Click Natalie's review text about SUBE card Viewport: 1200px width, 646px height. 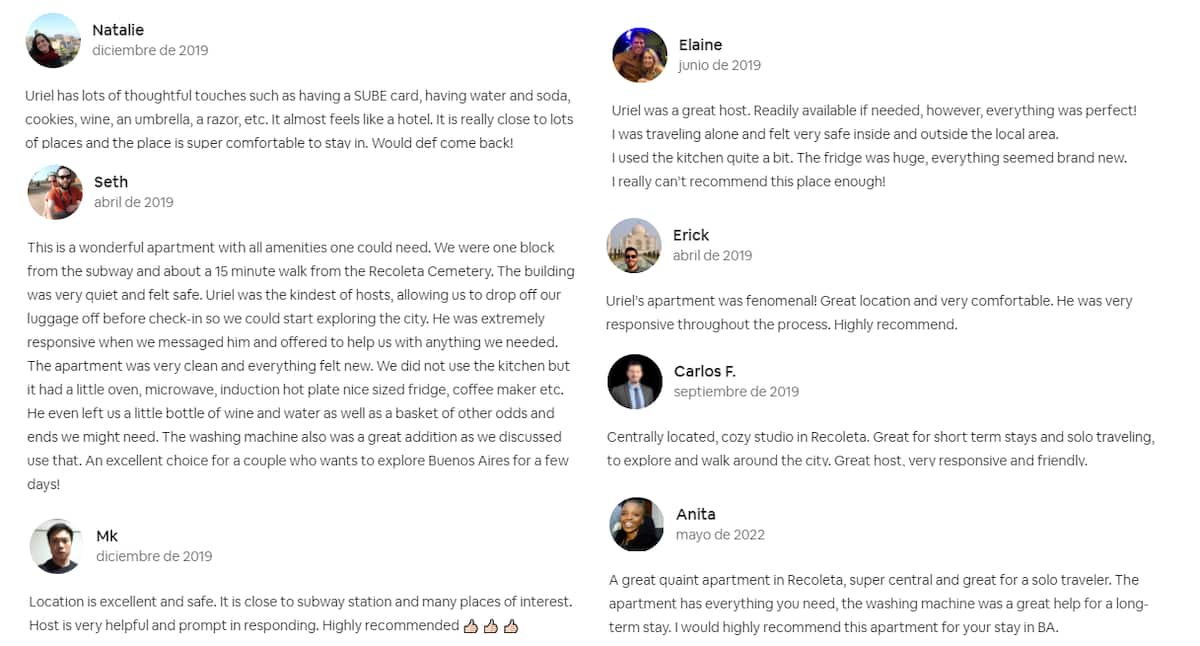[298, 119]
